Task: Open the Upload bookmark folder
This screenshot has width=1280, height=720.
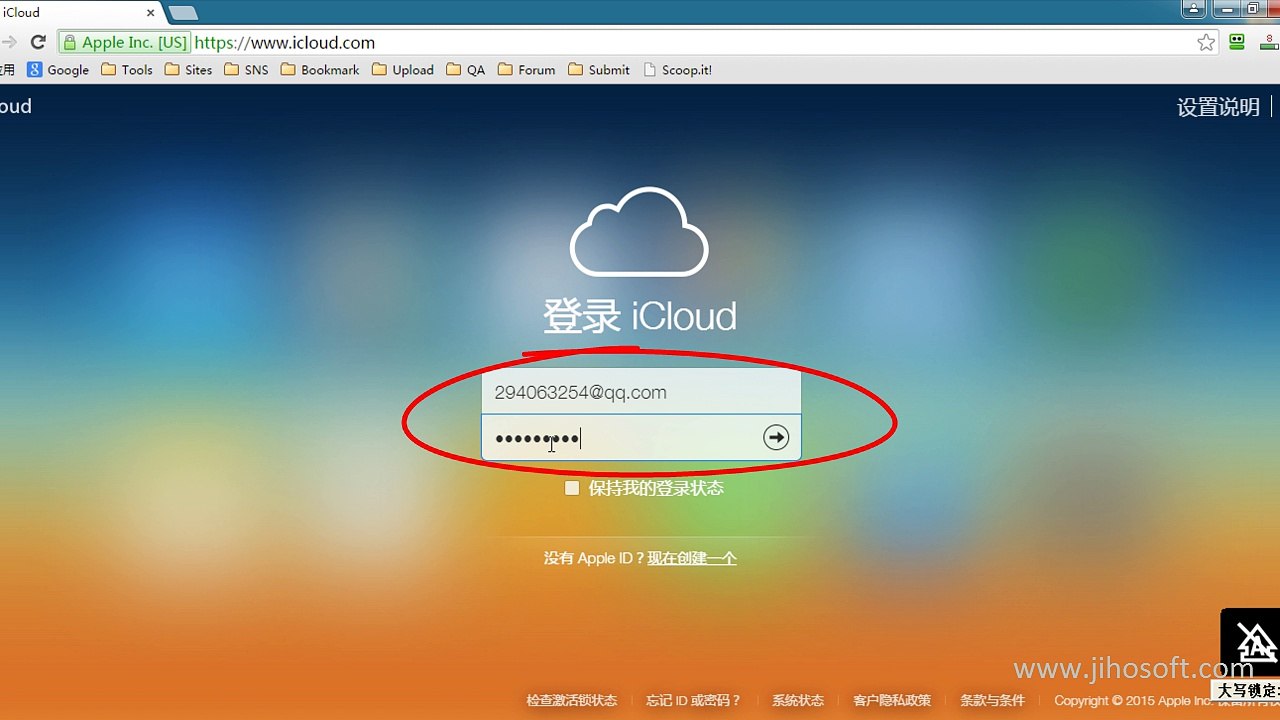Action: tap(403, 70)
